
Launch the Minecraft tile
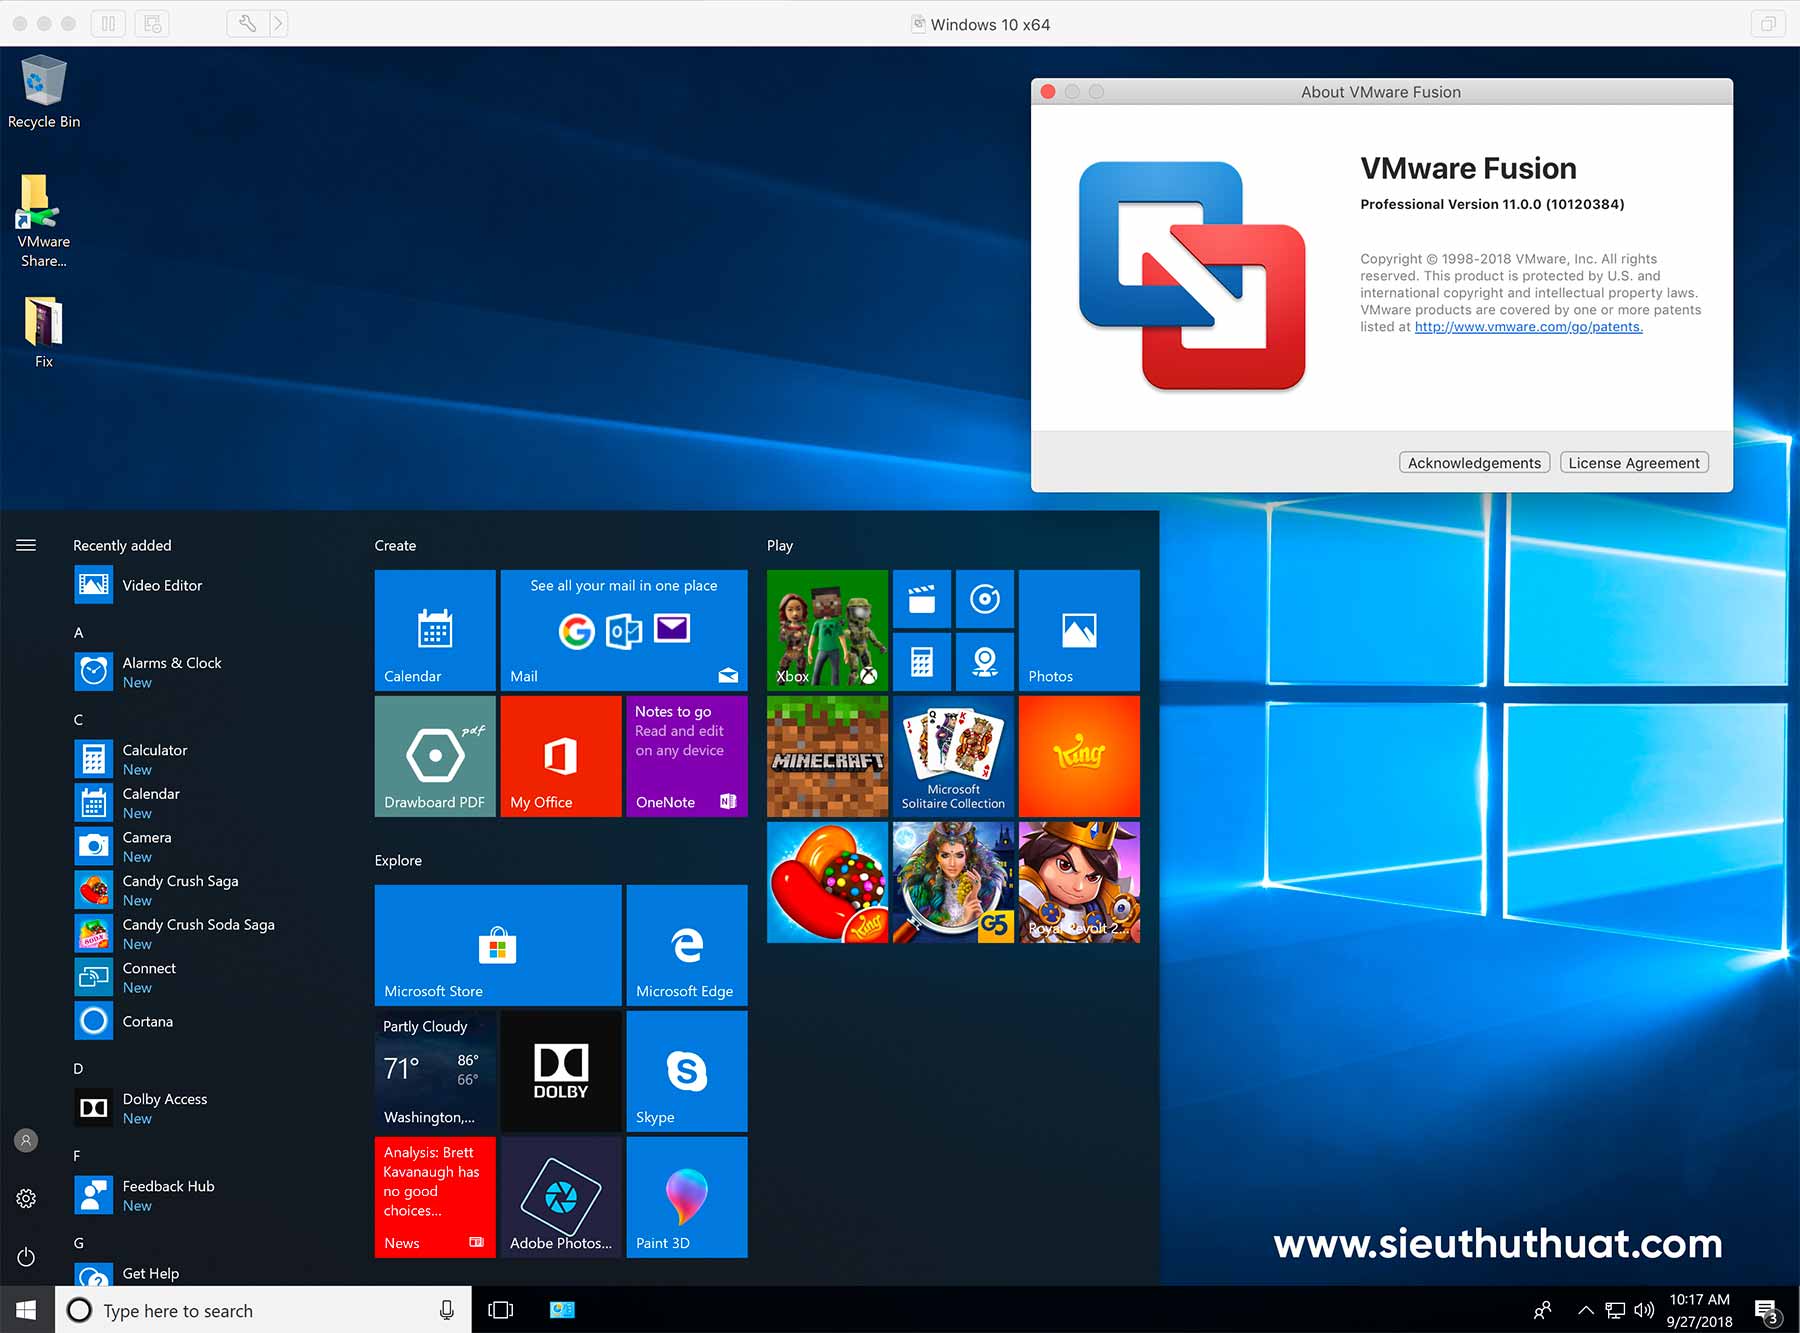click(827, 756)
